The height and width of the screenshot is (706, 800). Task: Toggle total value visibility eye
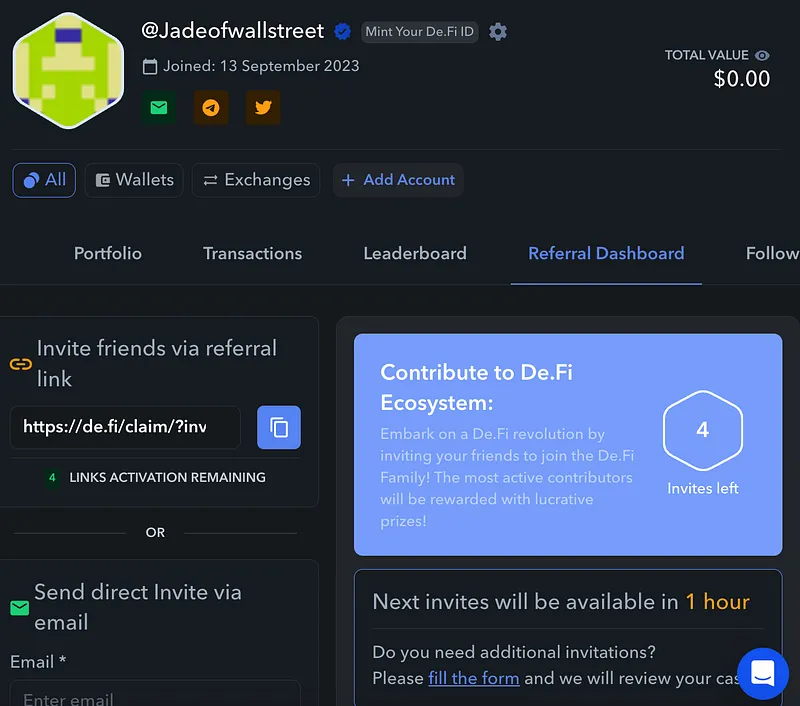(762, 55)
